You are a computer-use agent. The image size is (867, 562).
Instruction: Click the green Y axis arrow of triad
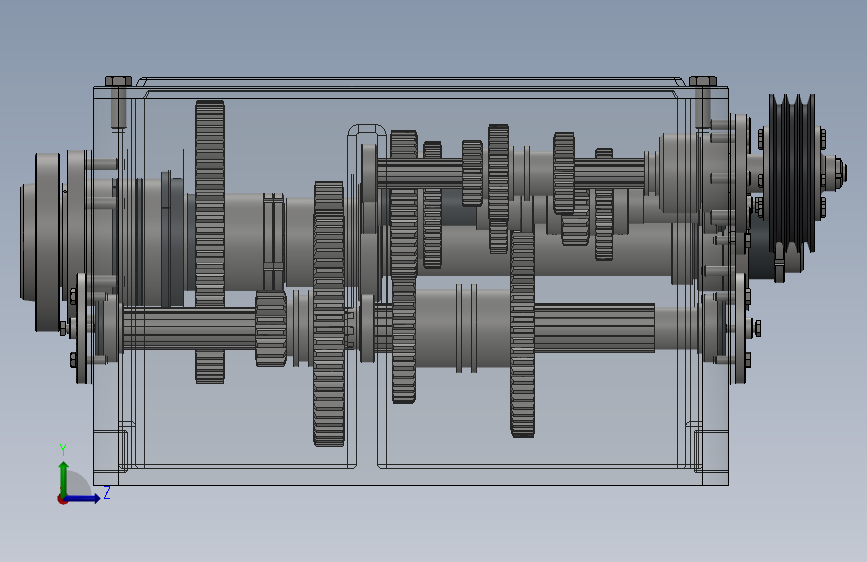click(64, 478)
